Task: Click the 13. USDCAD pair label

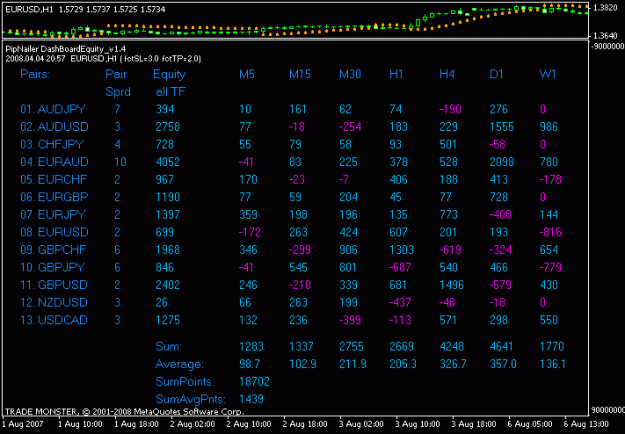Action: click(x=54, y=320)
